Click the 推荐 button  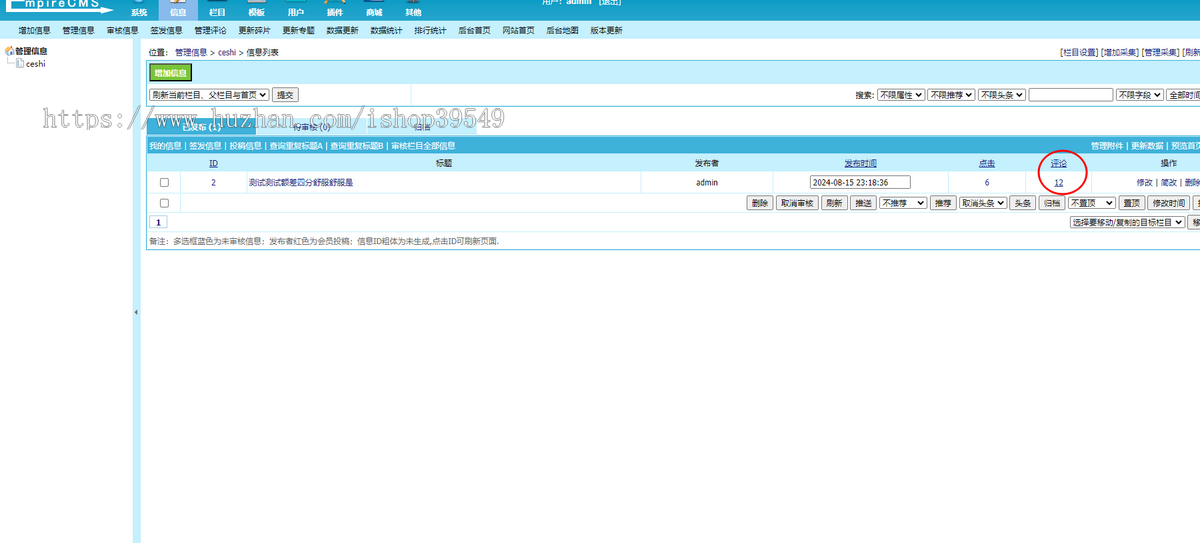pyautogui.click(x=943, y=203)
